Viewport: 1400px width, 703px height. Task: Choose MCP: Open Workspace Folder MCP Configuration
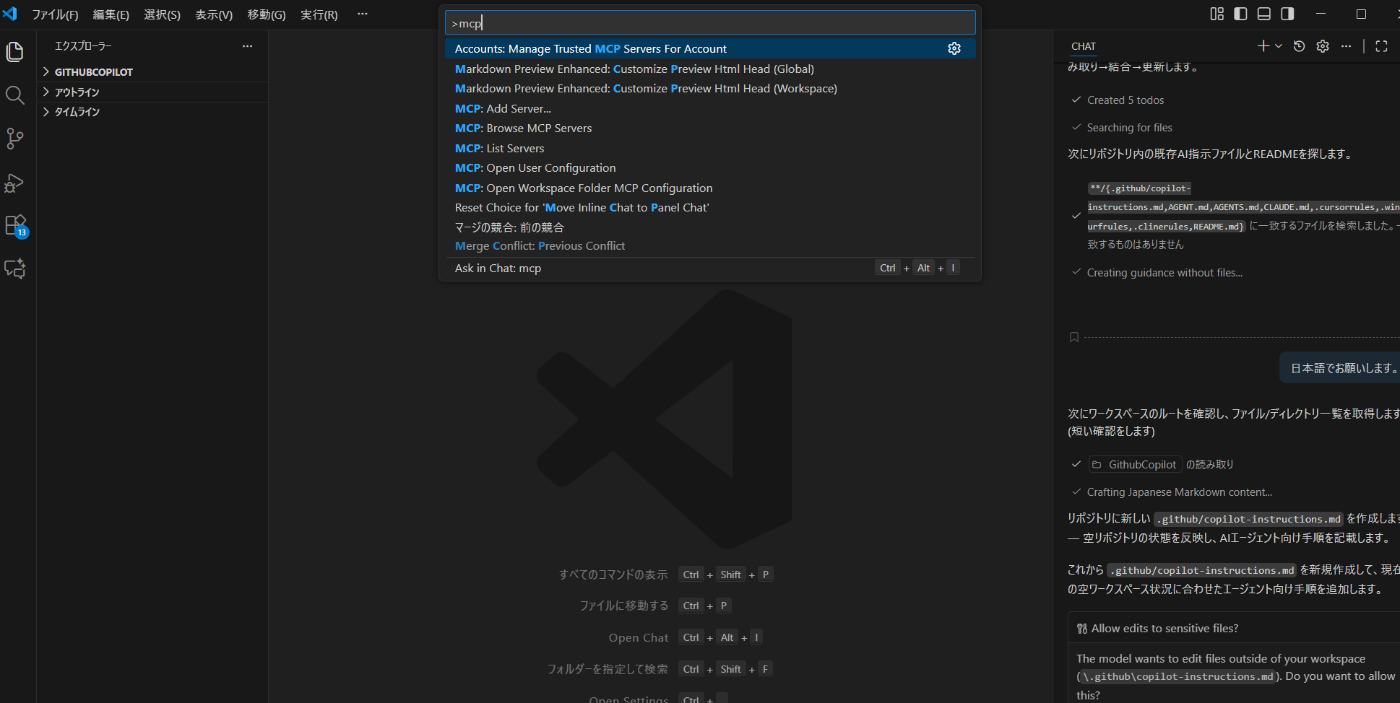pyautogui.click(x=710, y=188)
